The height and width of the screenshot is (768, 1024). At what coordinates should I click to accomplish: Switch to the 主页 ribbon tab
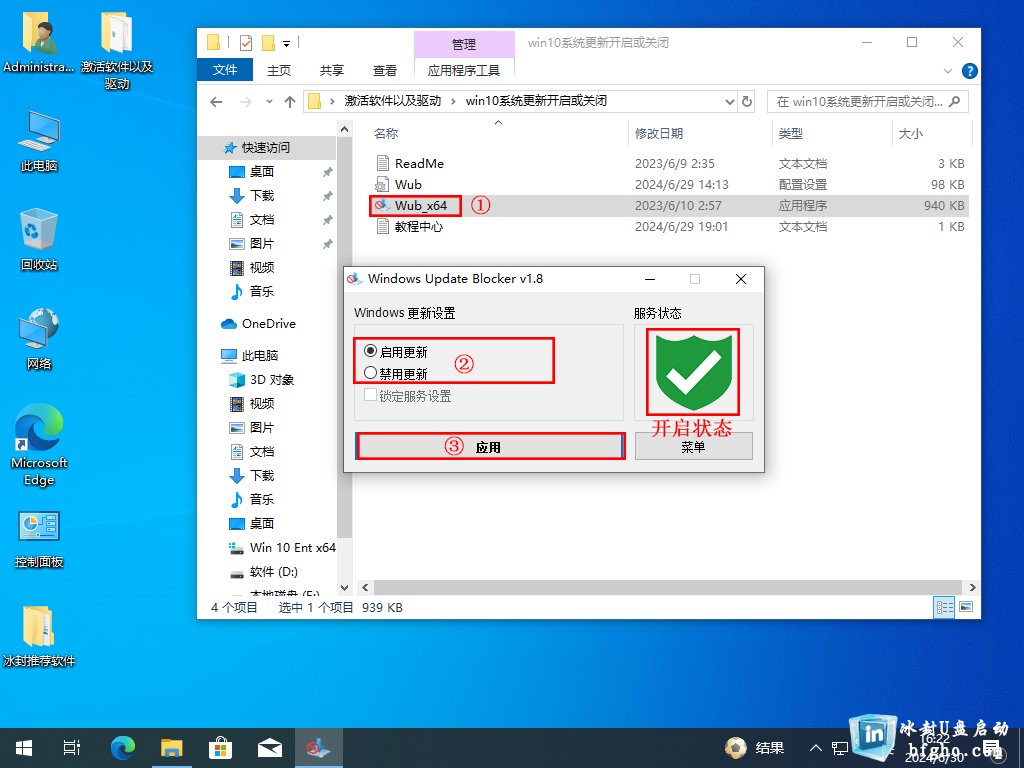pyautogui.click(x=279, y=70)
